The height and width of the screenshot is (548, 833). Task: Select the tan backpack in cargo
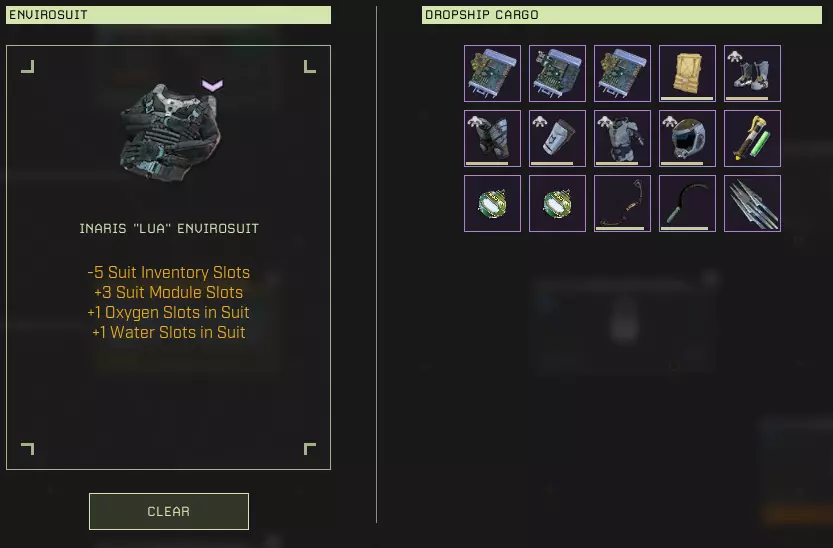[x=687, y=73]
